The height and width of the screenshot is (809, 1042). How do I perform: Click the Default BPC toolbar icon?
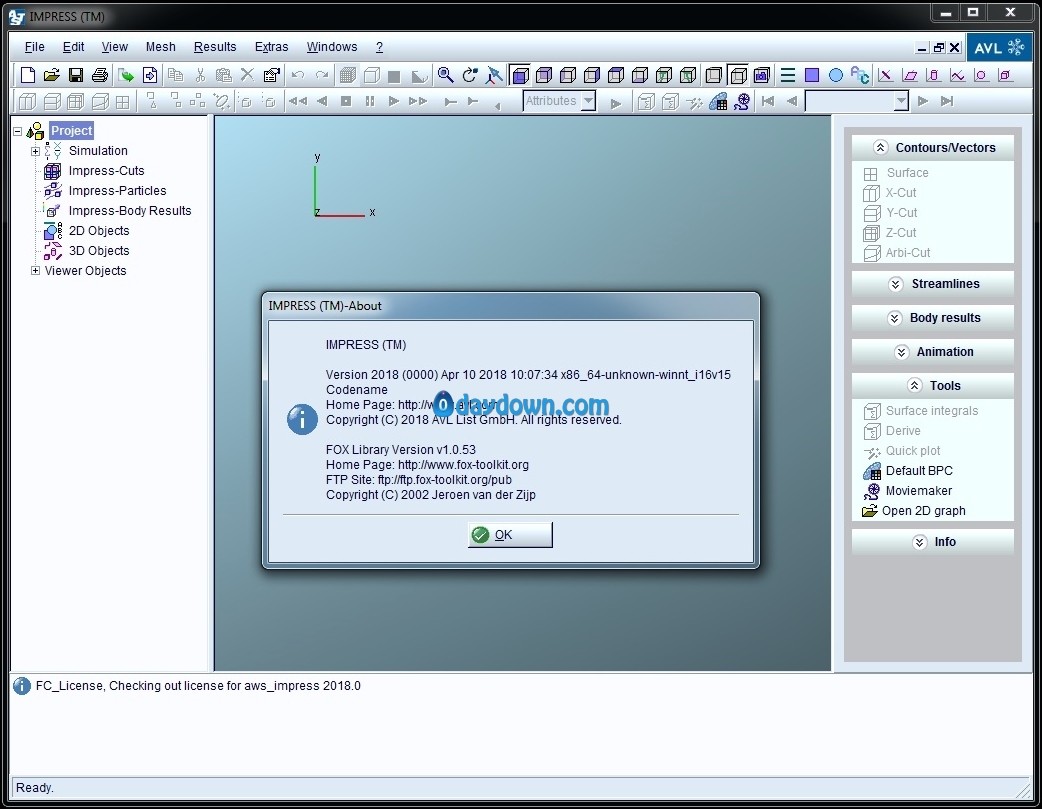pyautogui.click(x=718, y=102)
